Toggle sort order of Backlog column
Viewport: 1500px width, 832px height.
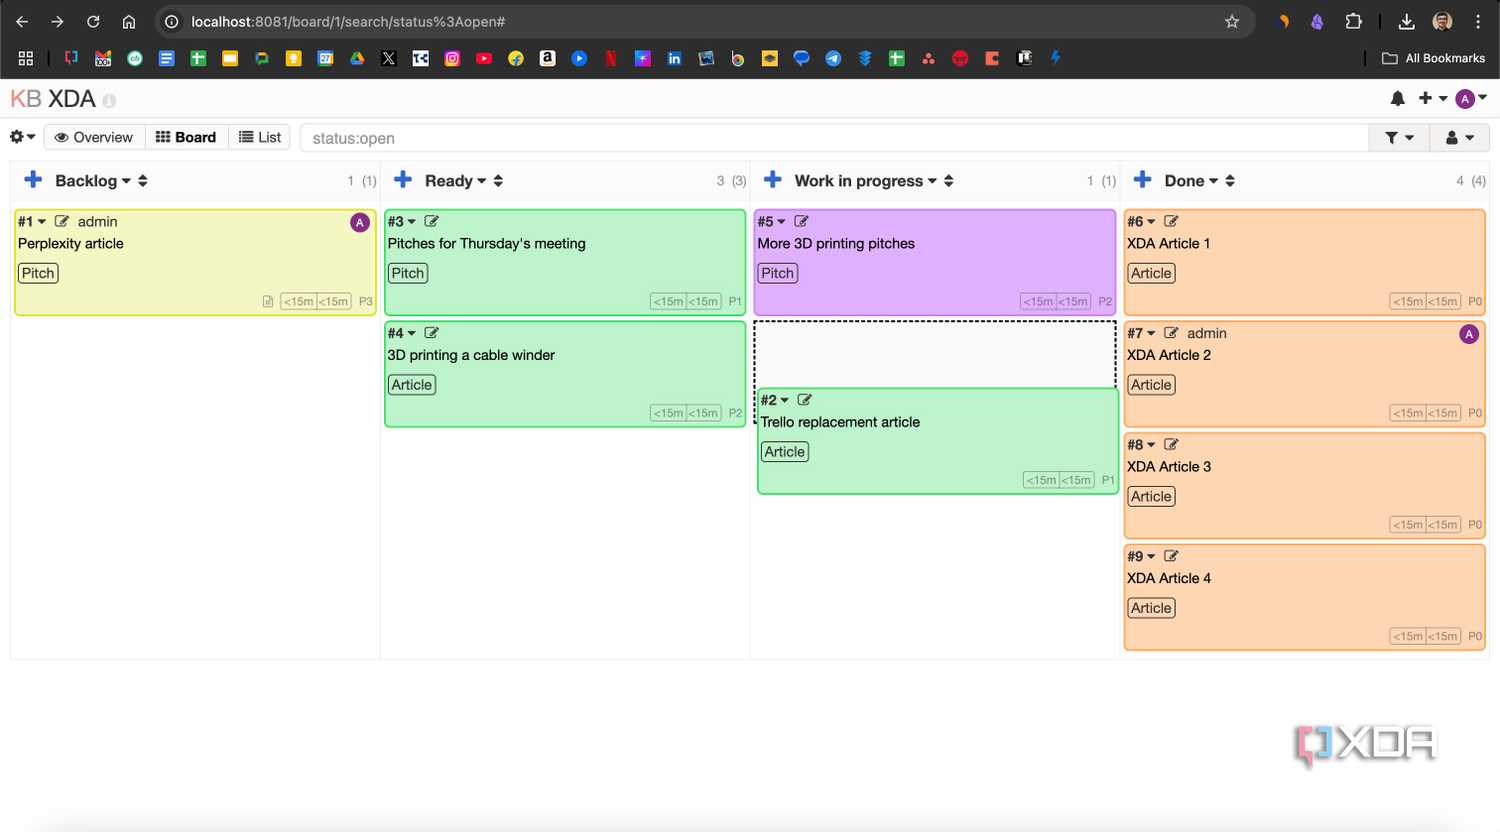point(143,181)
